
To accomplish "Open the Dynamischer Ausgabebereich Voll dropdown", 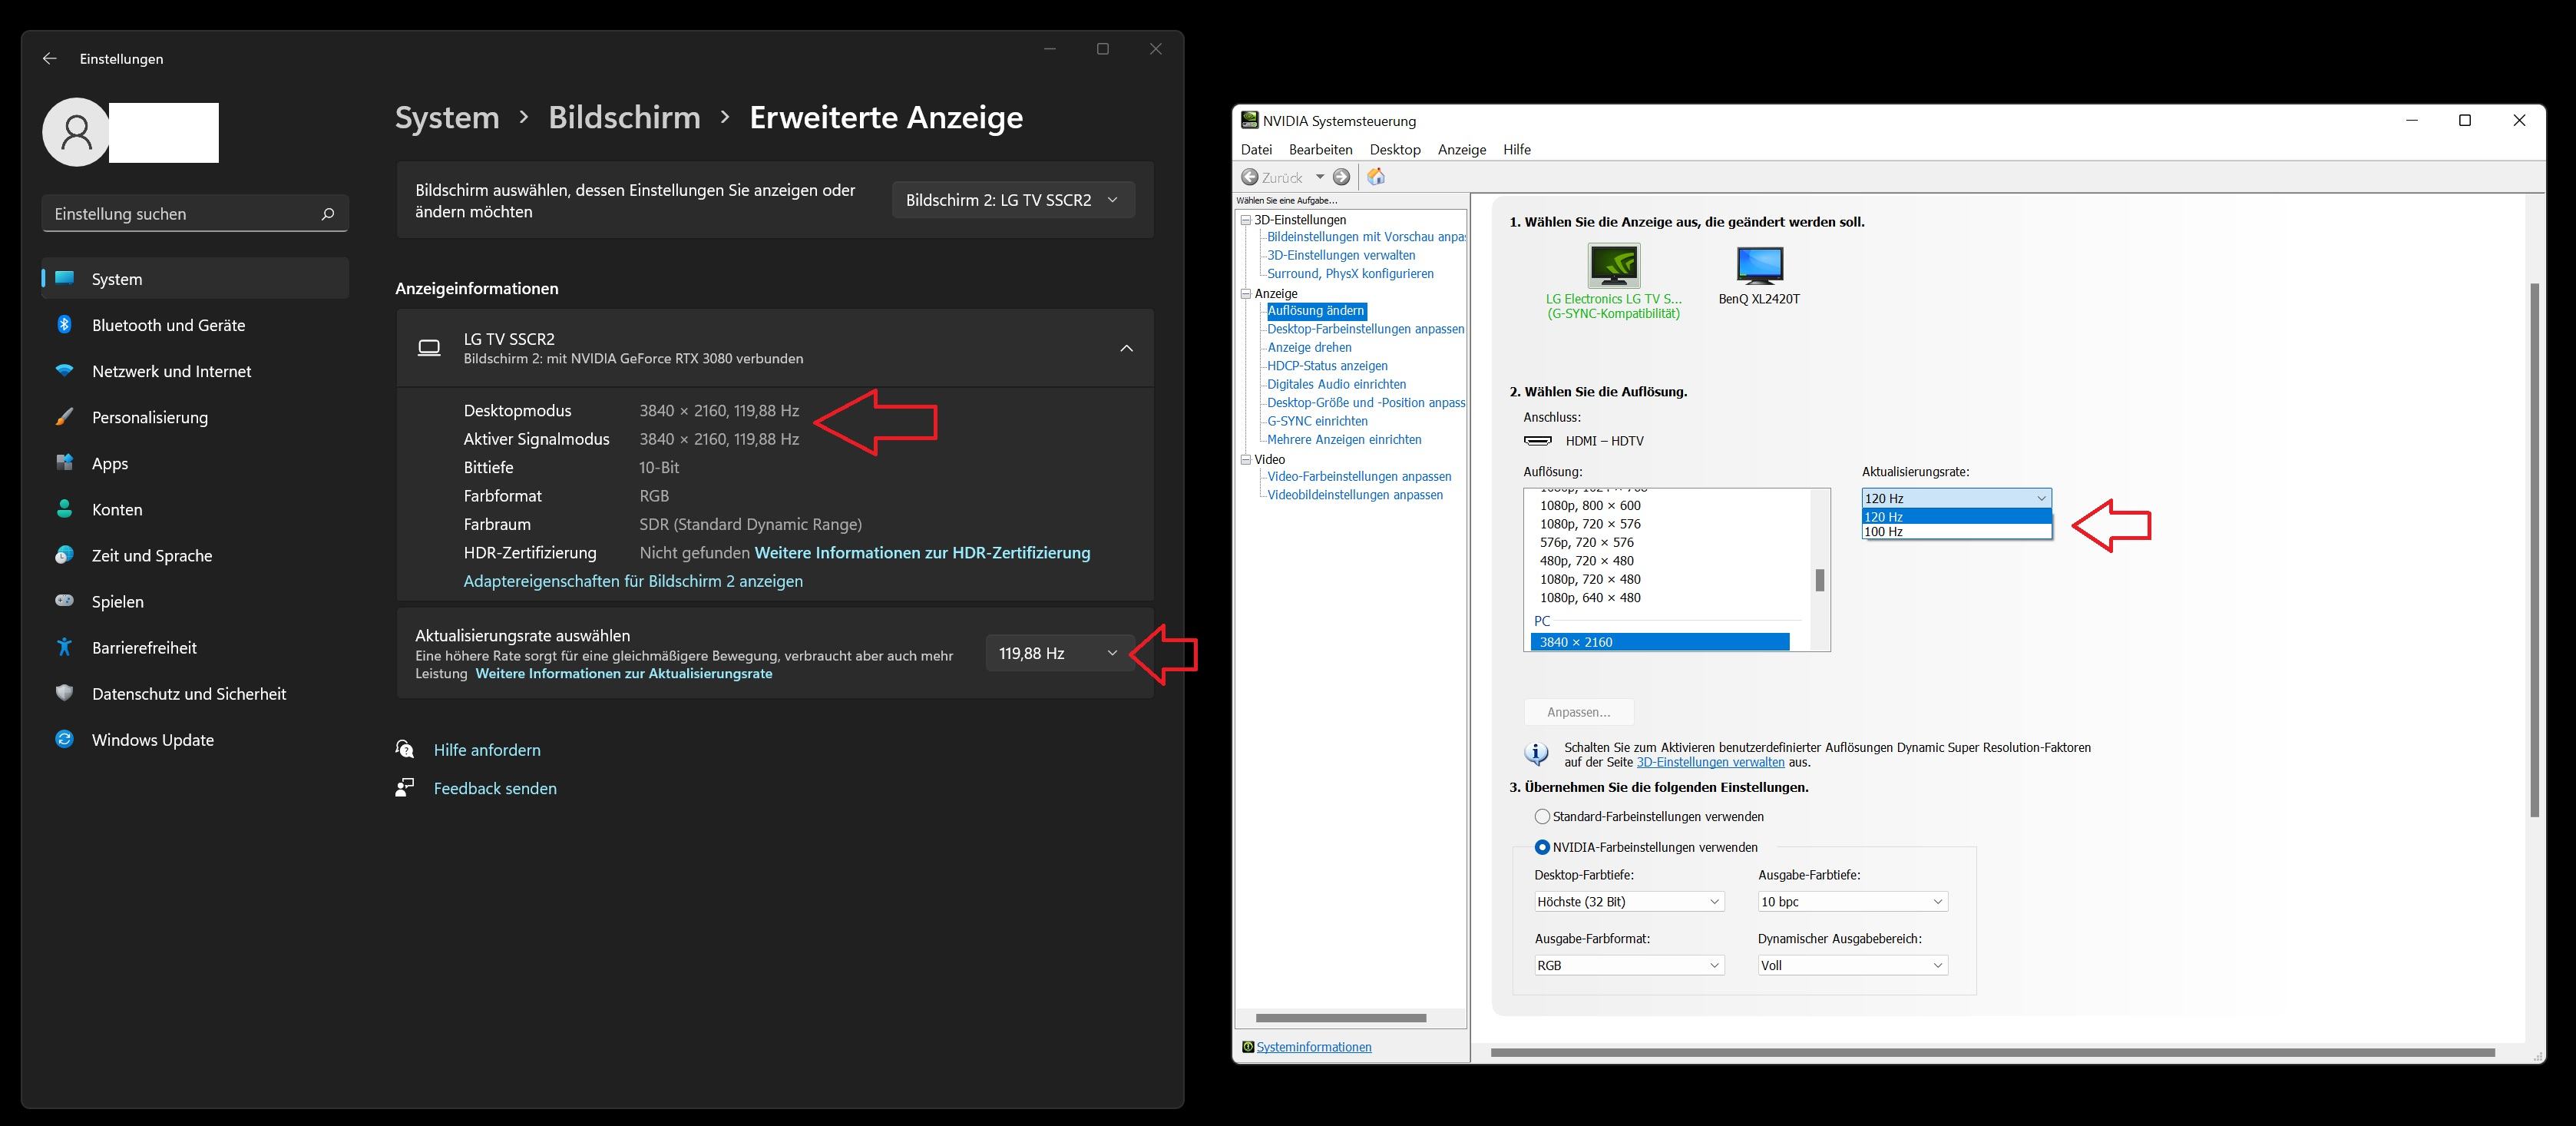I will tap(1852, 966).
